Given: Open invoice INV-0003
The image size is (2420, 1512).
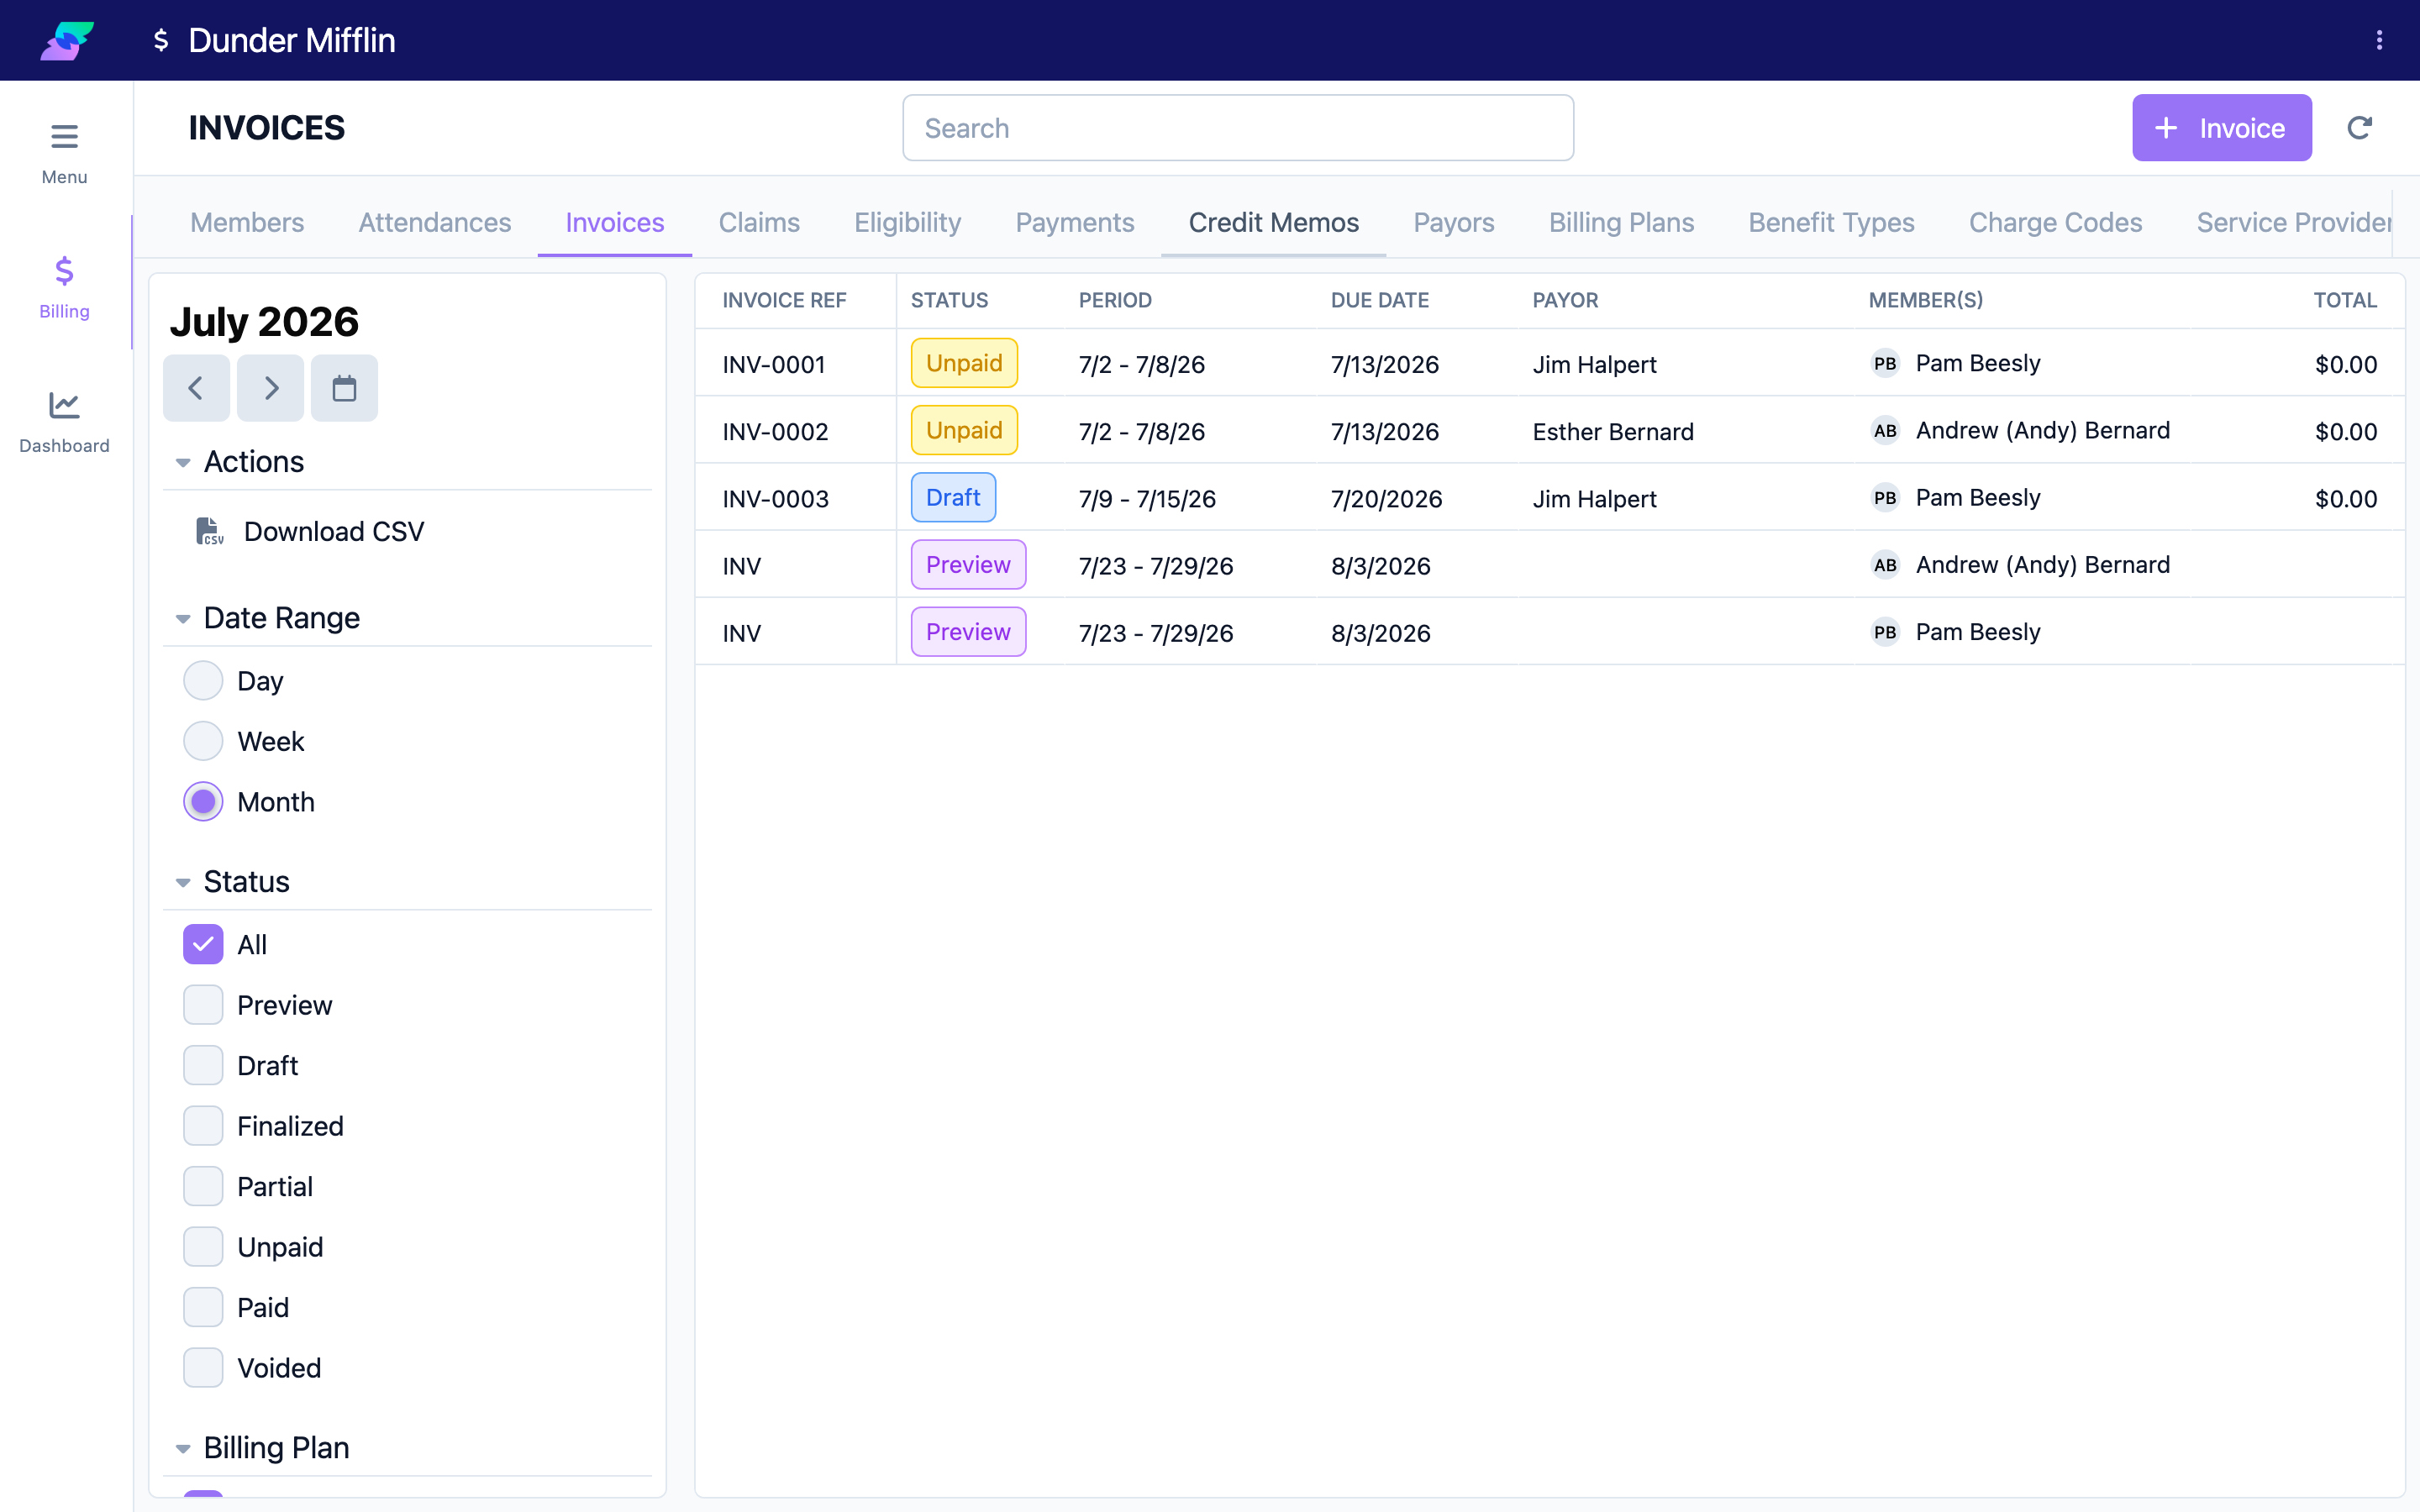Looking at the screenshot, I should (775, 498).
